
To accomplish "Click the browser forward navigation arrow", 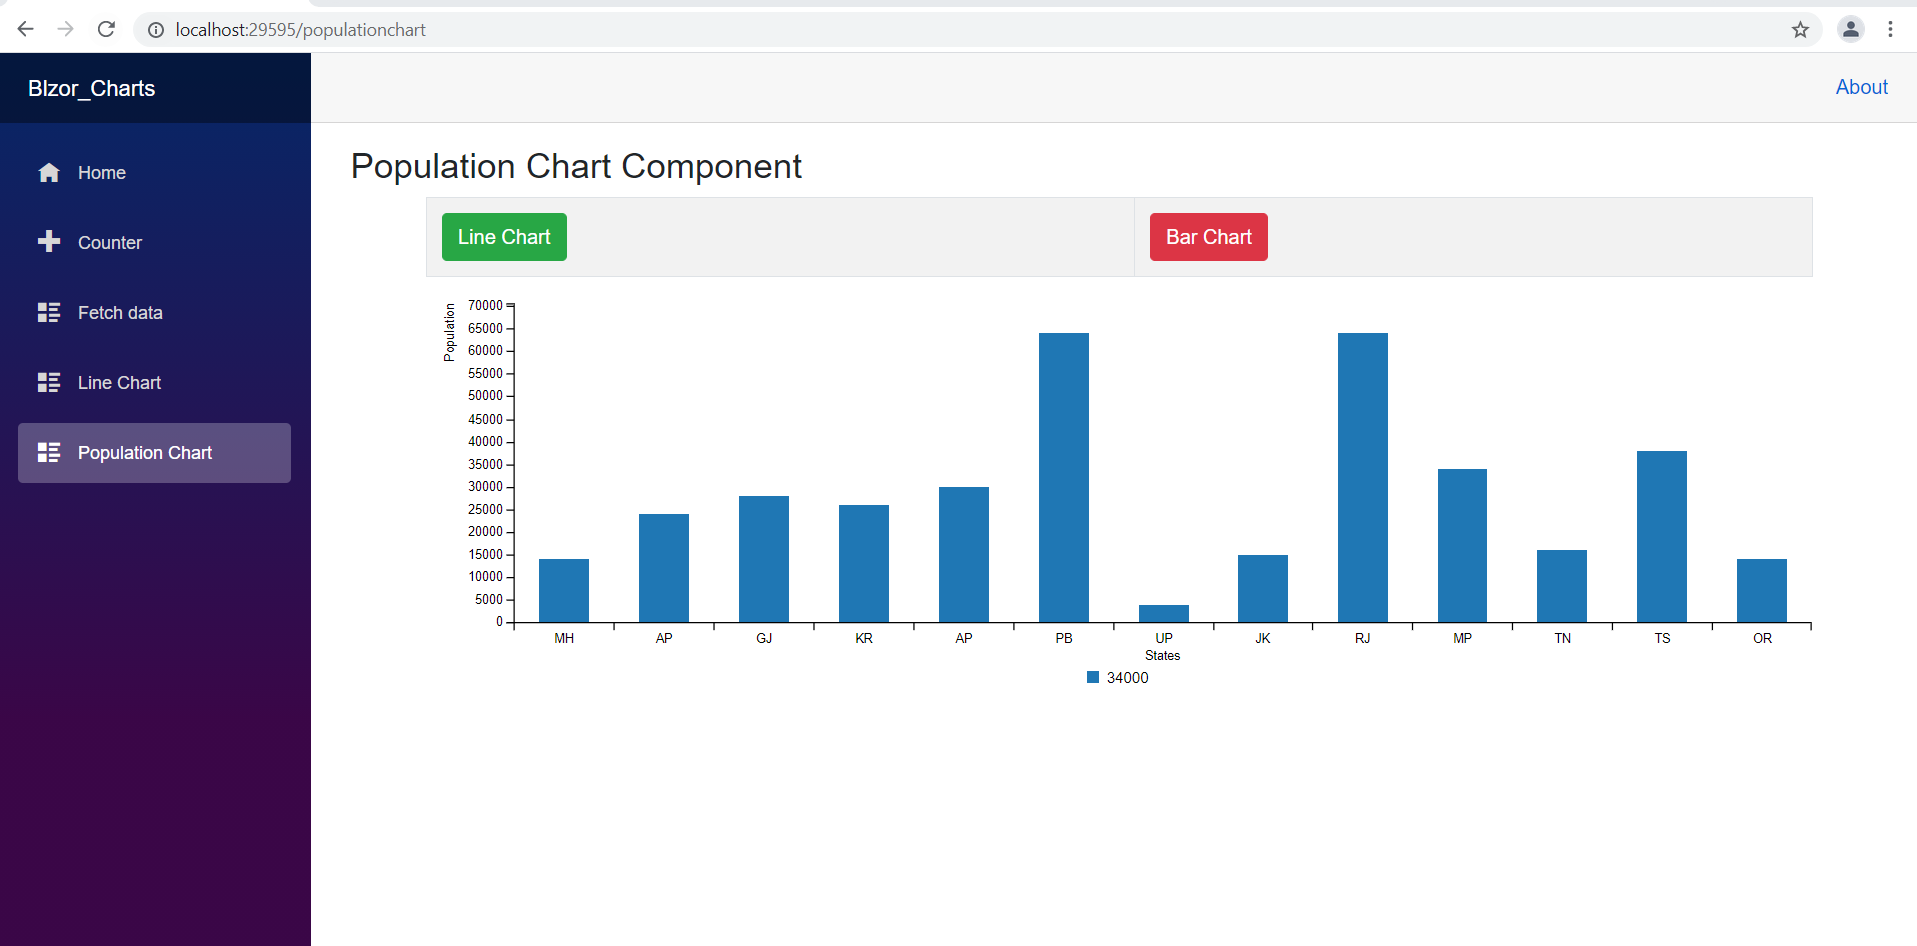I will click(65, 29).
